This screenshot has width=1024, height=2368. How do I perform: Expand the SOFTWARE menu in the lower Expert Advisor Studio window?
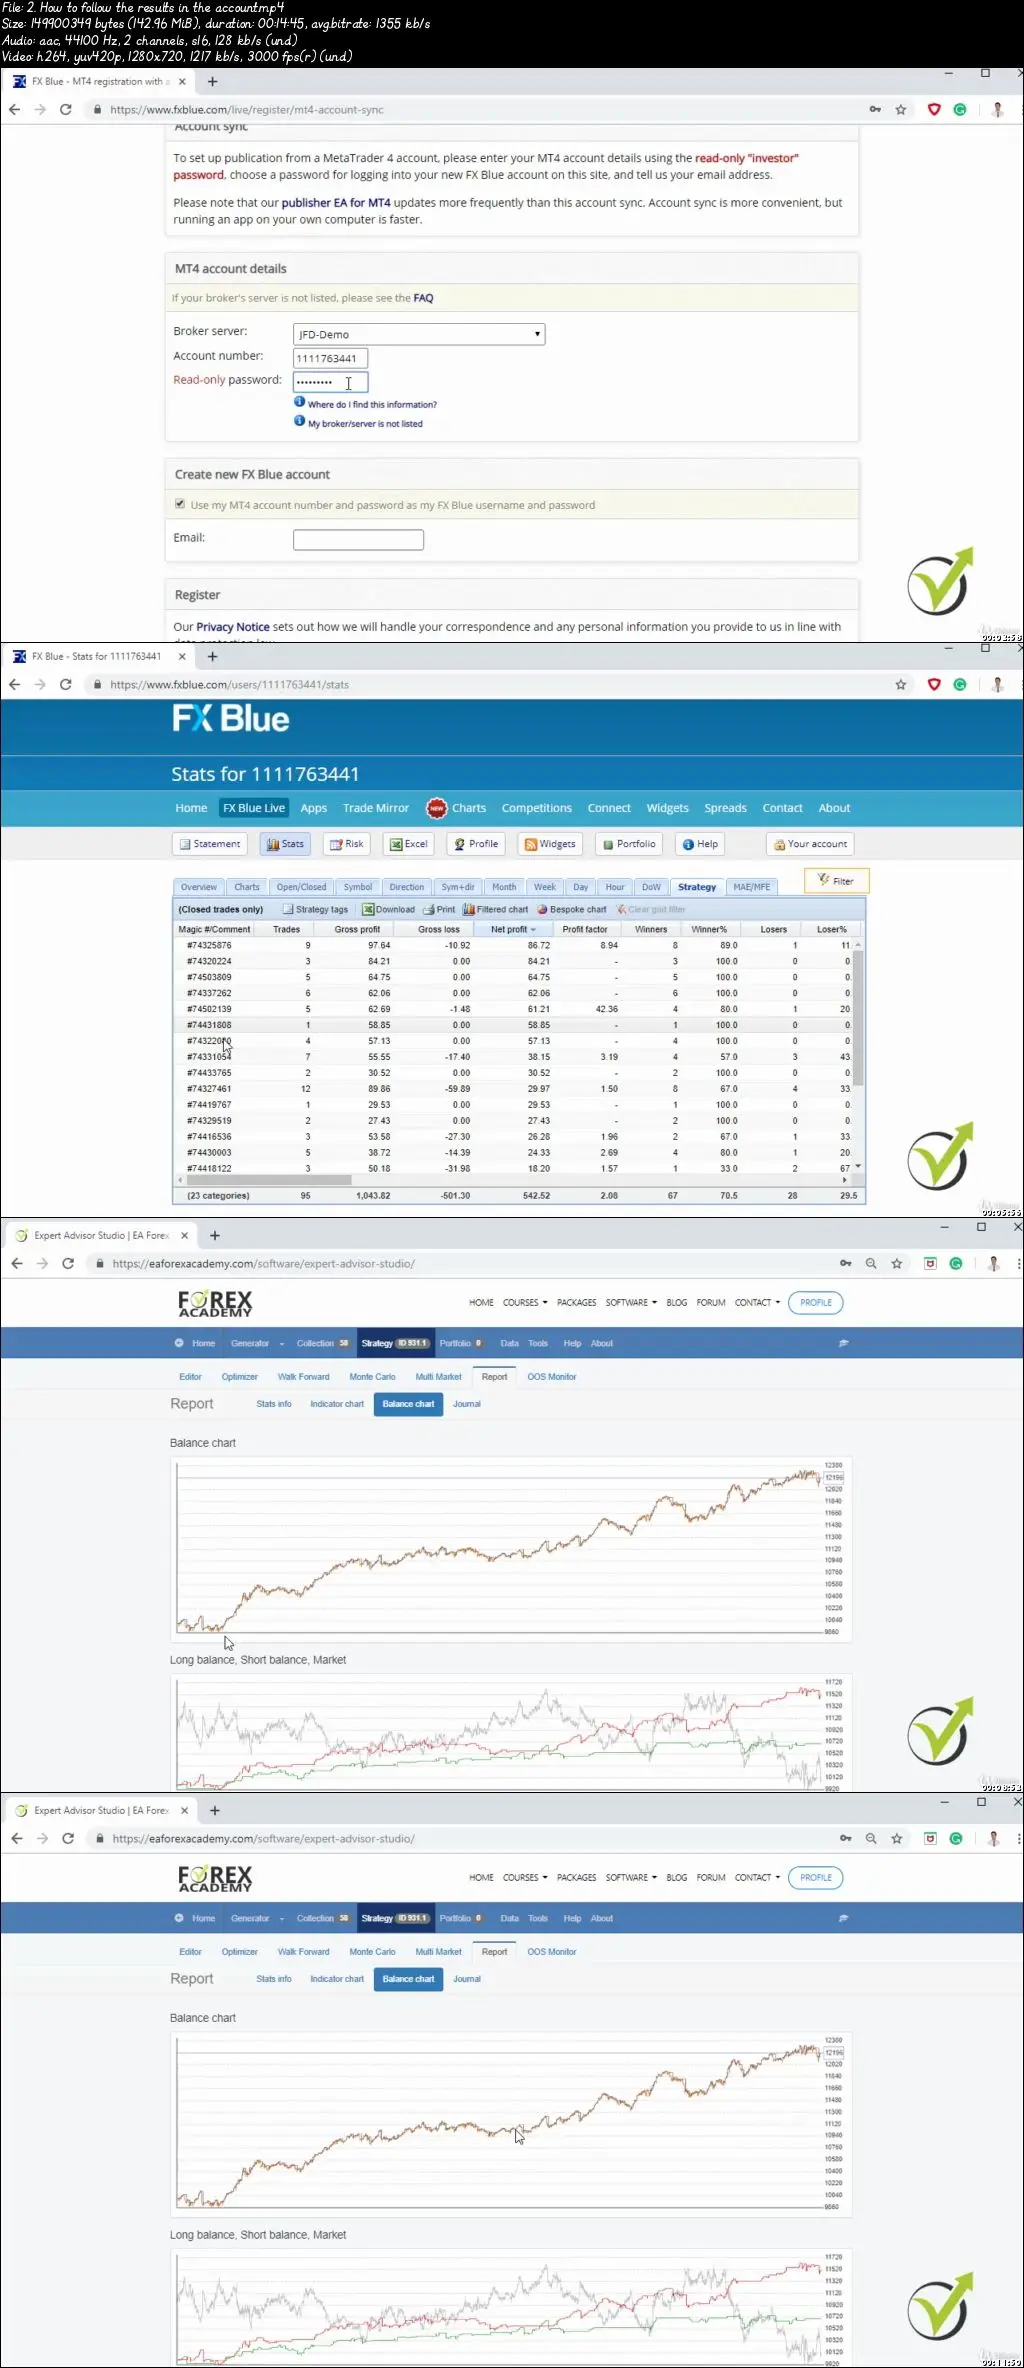[631, 1878]
